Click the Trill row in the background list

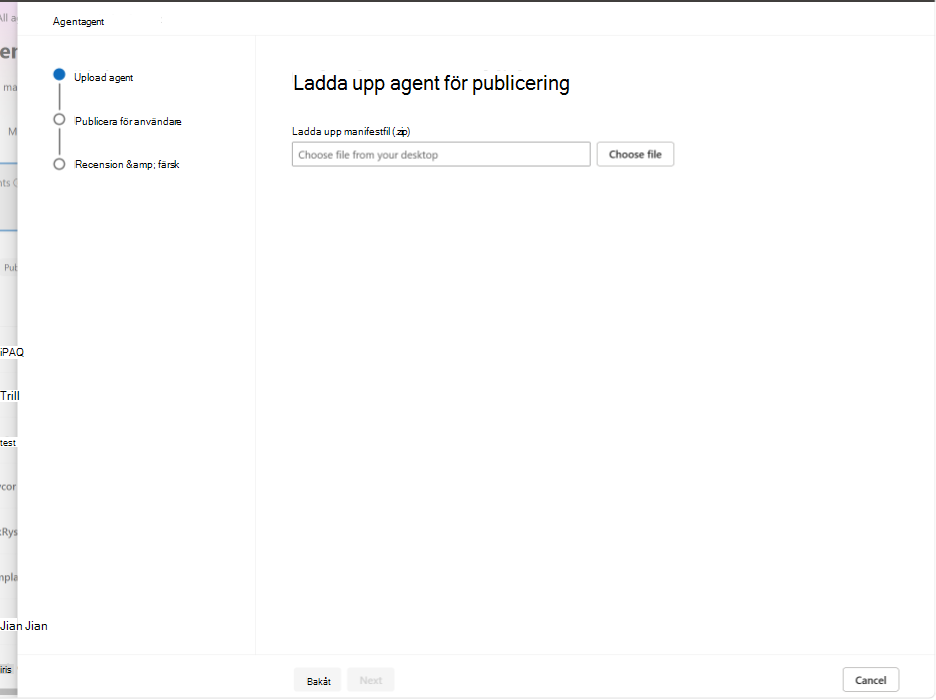[x=10, y=396]
